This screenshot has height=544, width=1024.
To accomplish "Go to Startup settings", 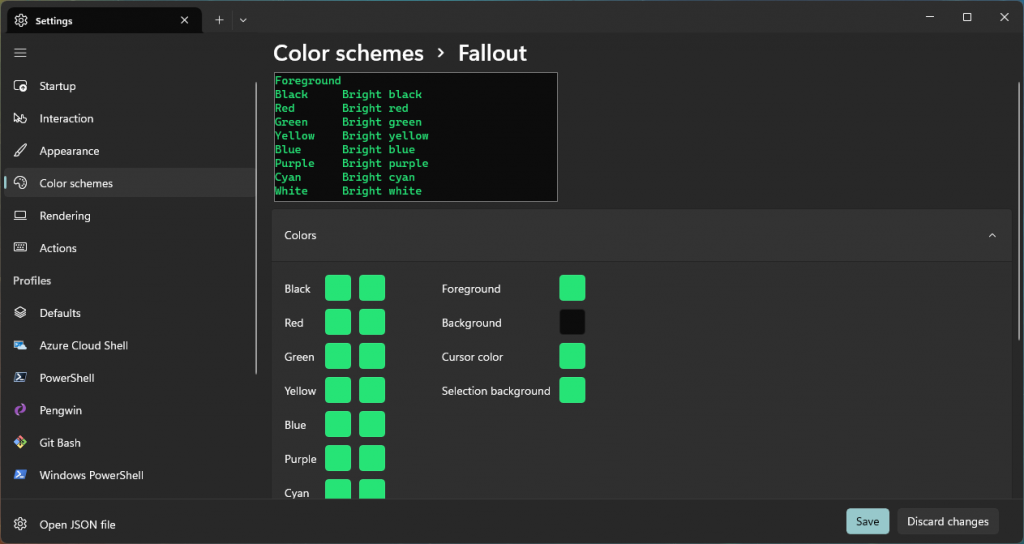I will tap(130, 86).
